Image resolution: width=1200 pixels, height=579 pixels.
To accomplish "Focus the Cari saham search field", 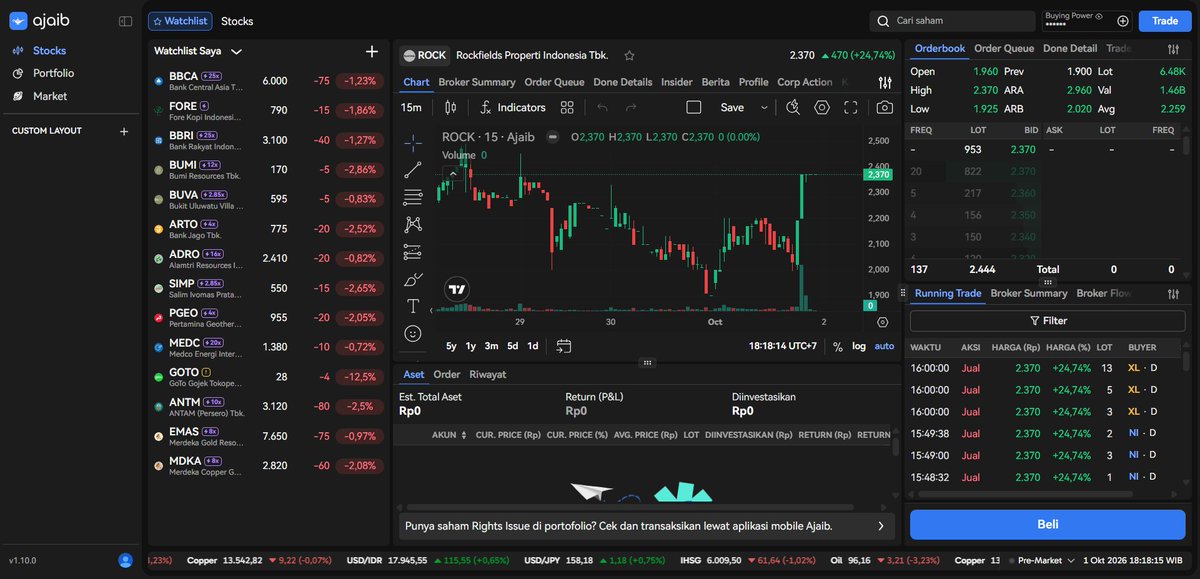I will (952, 21).
